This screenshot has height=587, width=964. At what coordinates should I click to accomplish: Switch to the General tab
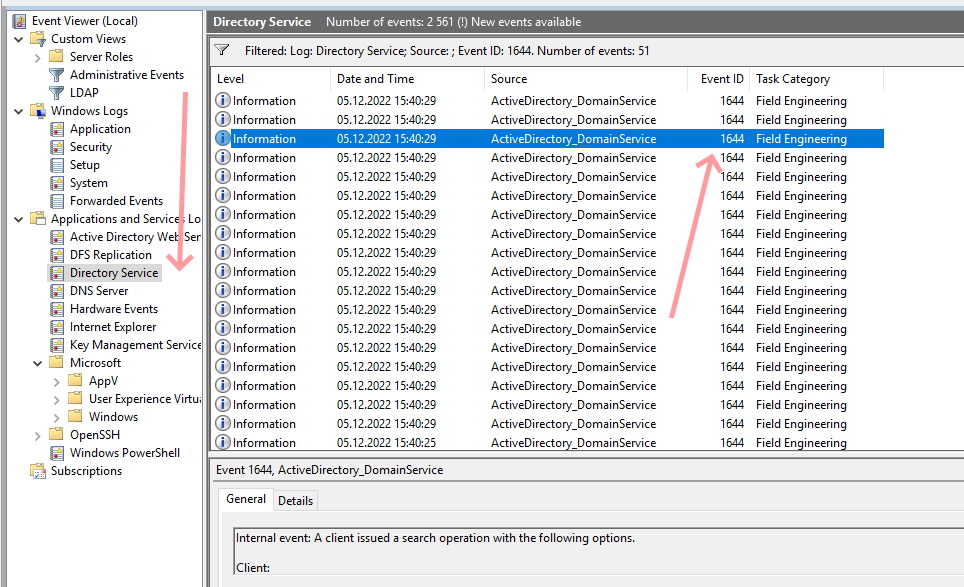click(x=246, y=500)
